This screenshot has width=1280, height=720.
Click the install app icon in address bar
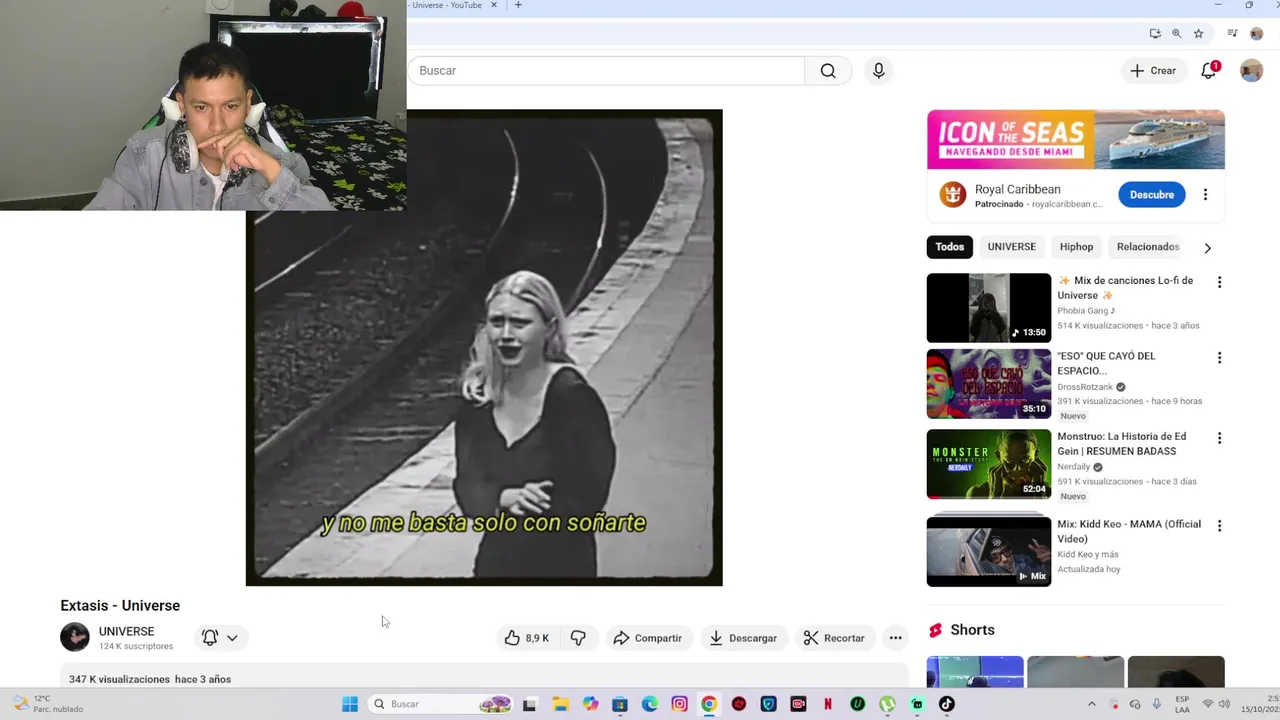click(x=1155, y=33)
